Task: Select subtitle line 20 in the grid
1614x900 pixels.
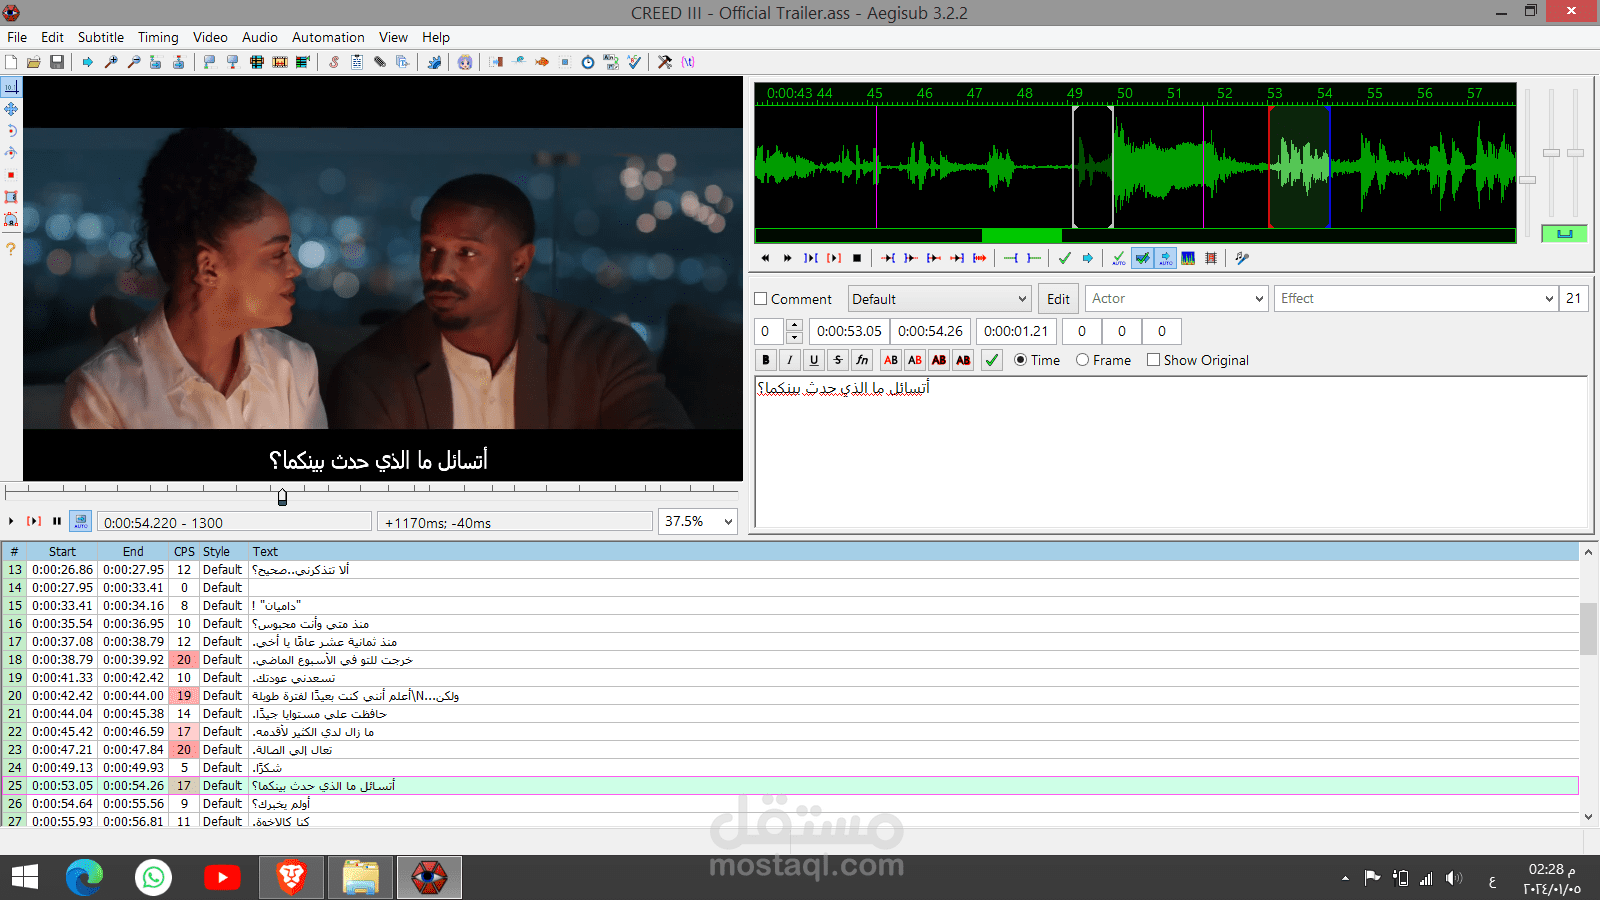Action: click(x=790, y=695)
